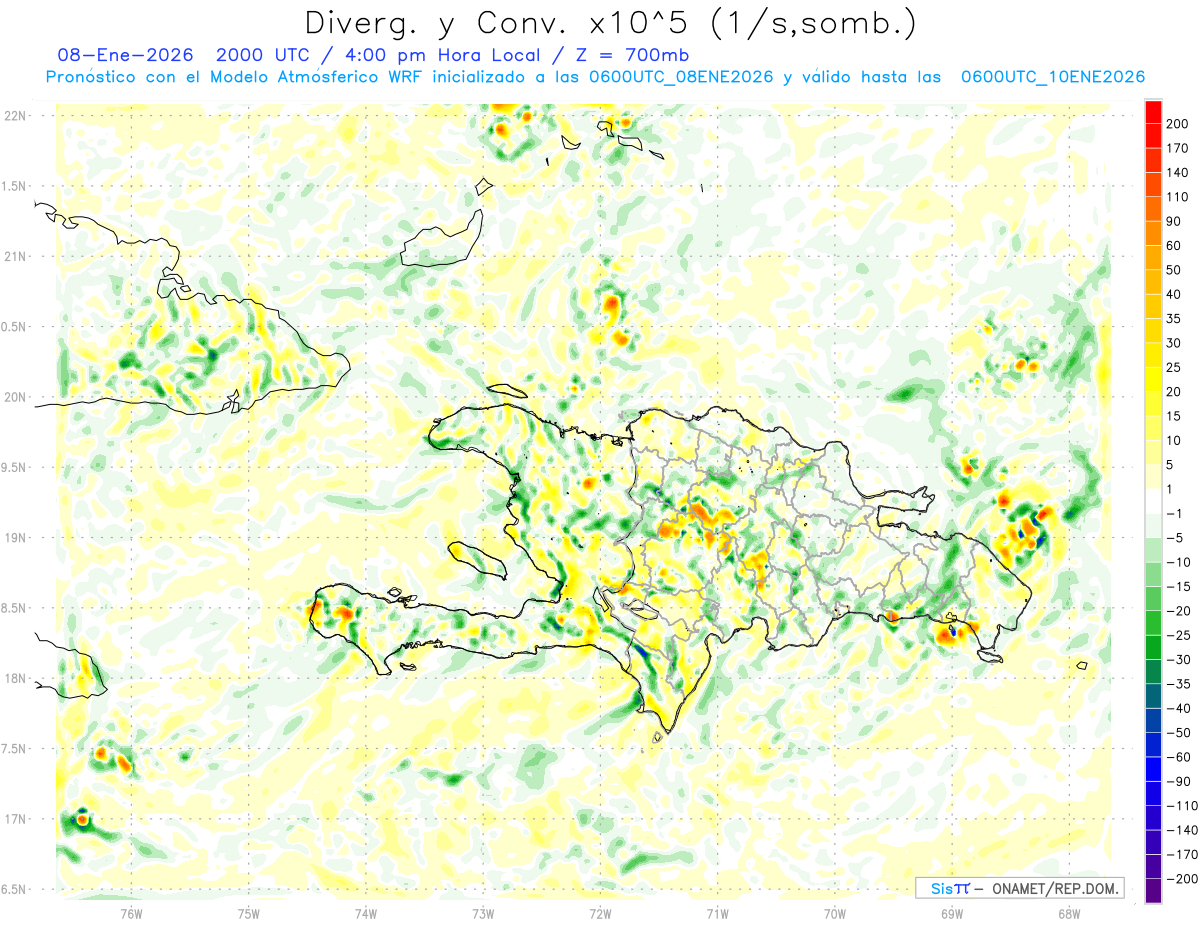Image resolution: width=1200 pixels, height=927 pixels.
Task: Click the '6.5N' latitude axis label
Action: coord(14,889)
